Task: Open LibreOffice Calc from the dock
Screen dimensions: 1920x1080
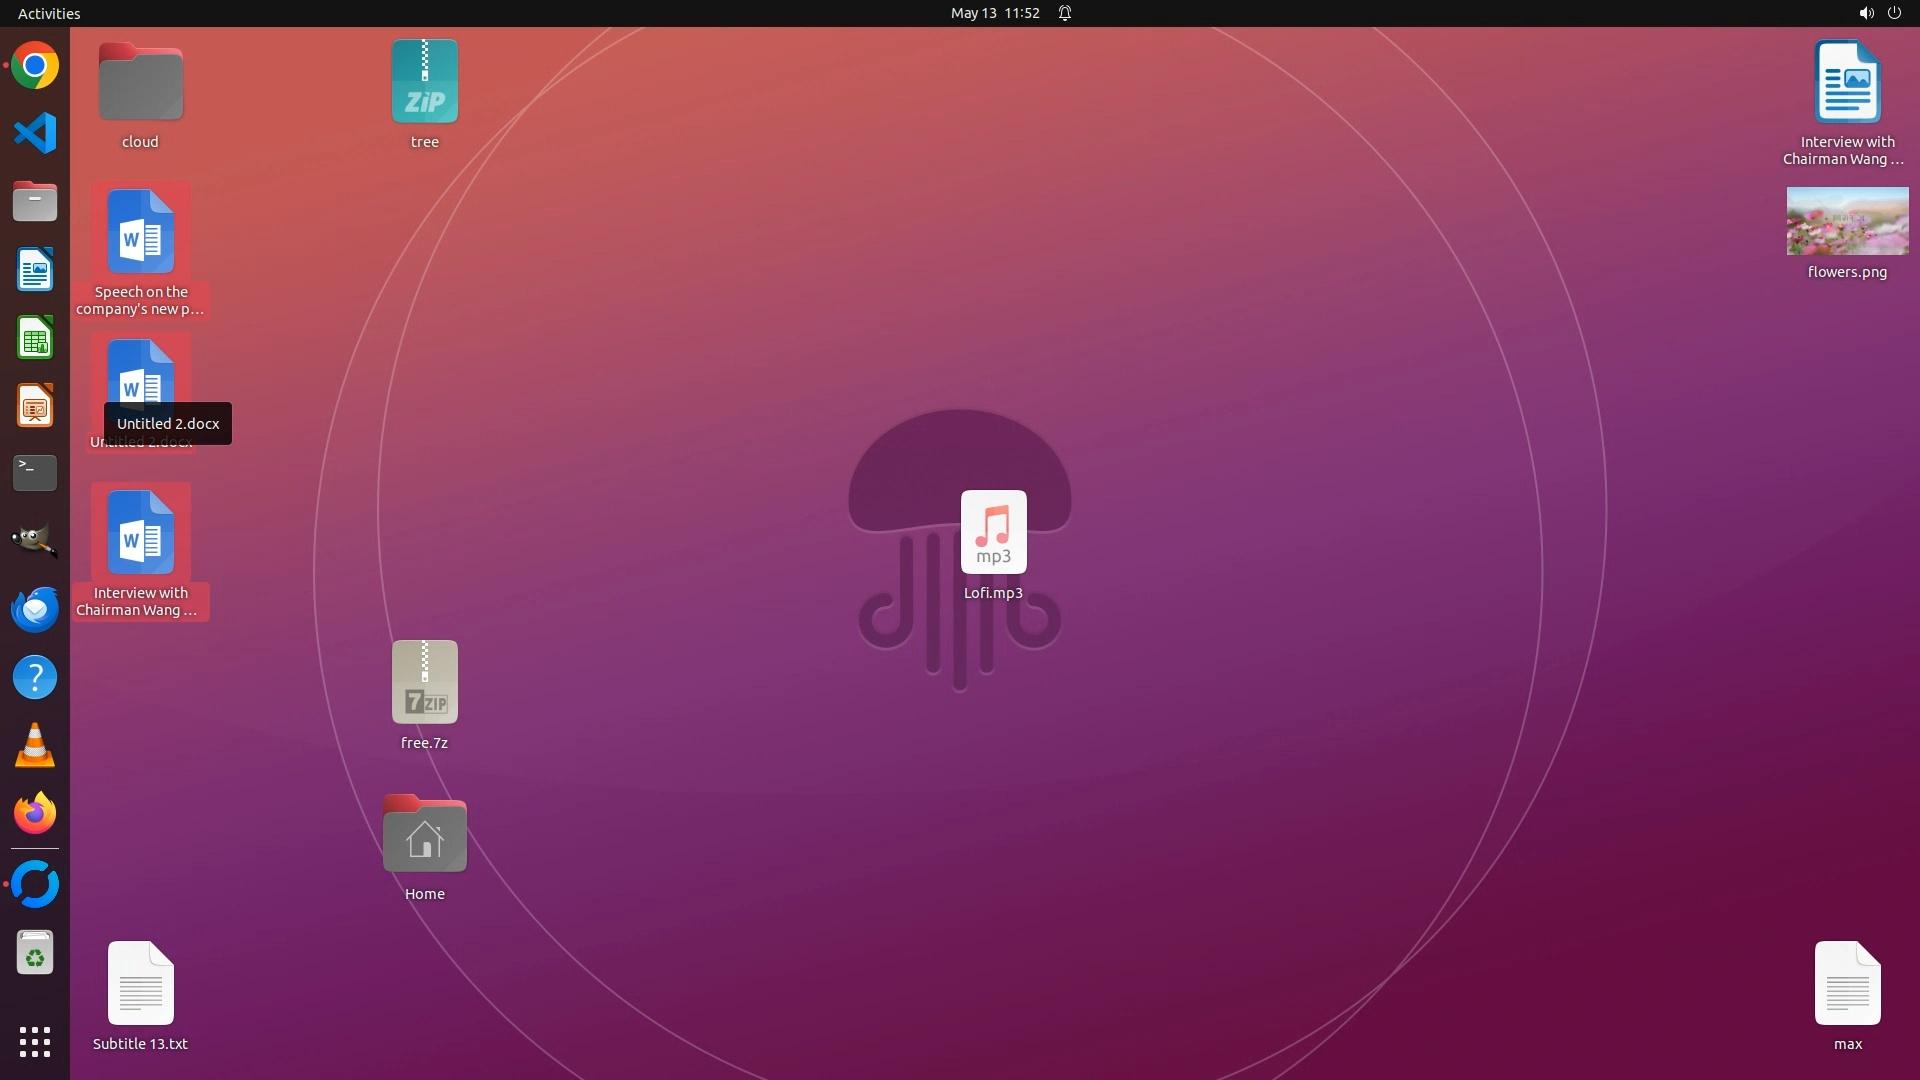Action: pos(35,338)
